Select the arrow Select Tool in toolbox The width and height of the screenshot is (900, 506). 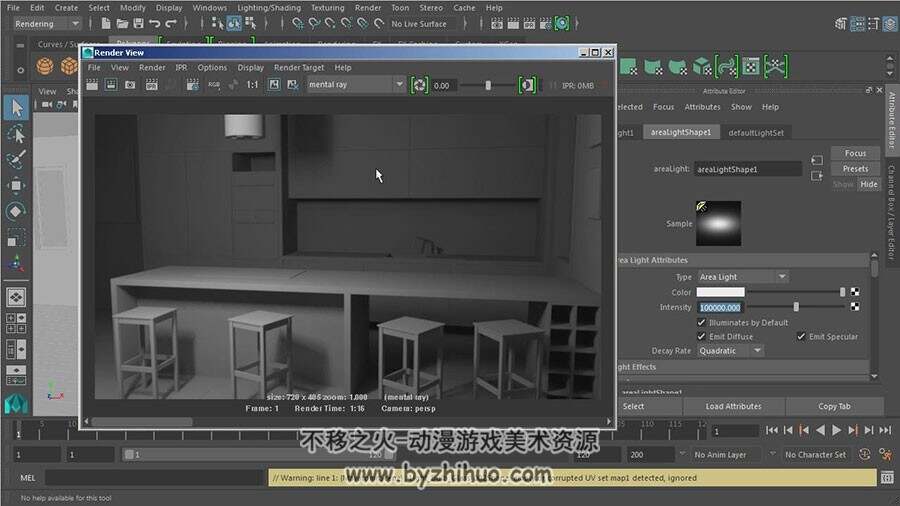click(16, 108)
